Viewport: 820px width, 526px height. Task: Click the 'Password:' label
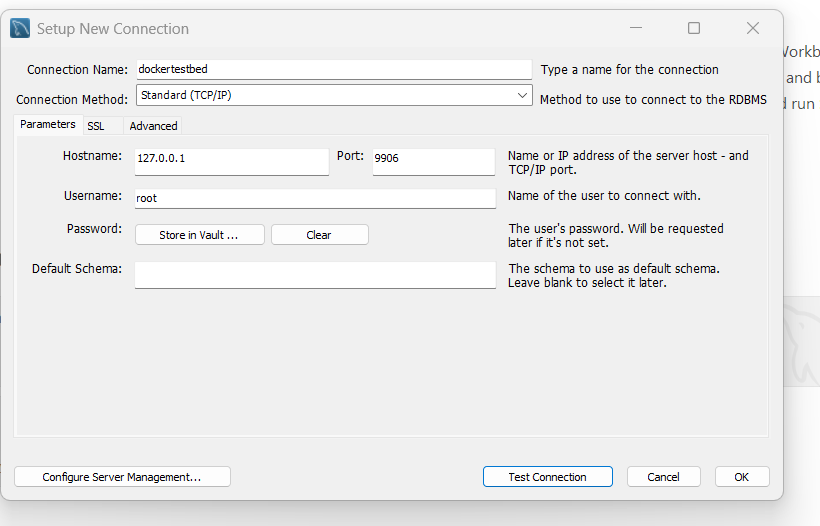[94, 229]
